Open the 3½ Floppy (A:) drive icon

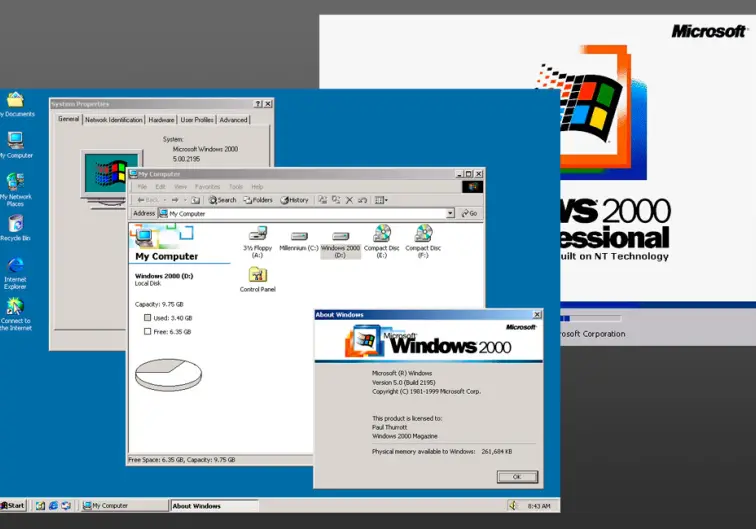point(257,236)
